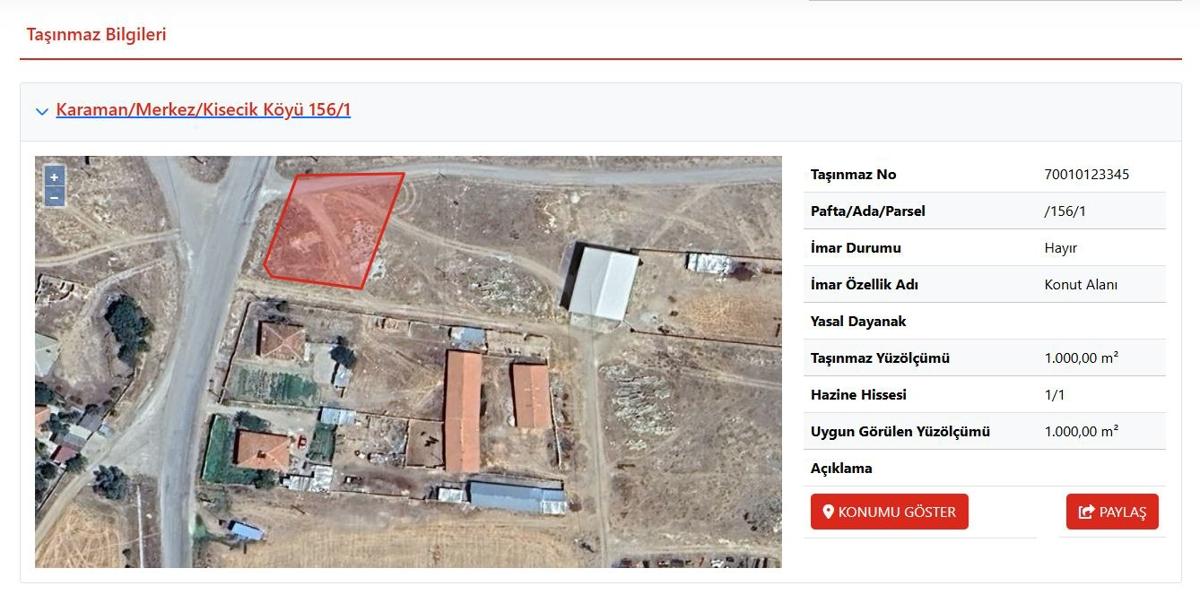Zoom out the map with minus button
This screenshot has height=594, width=1200.
55,197
